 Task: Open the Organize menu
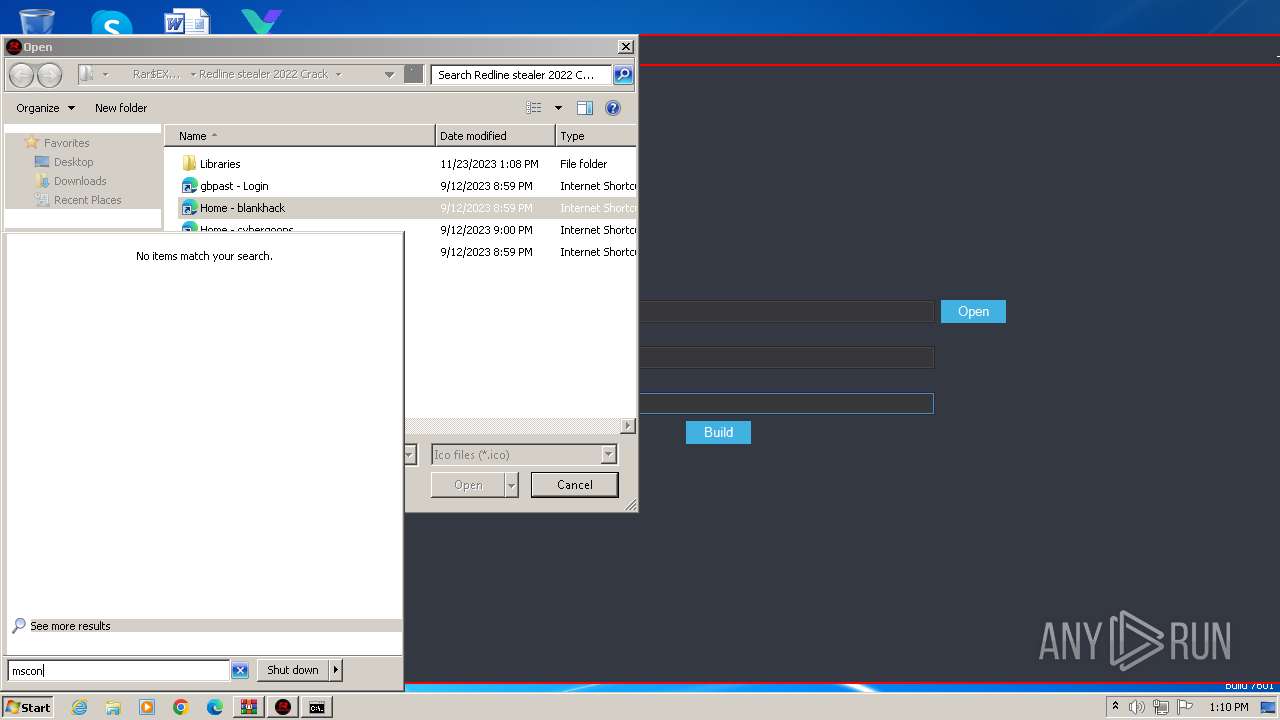(45, 108)
